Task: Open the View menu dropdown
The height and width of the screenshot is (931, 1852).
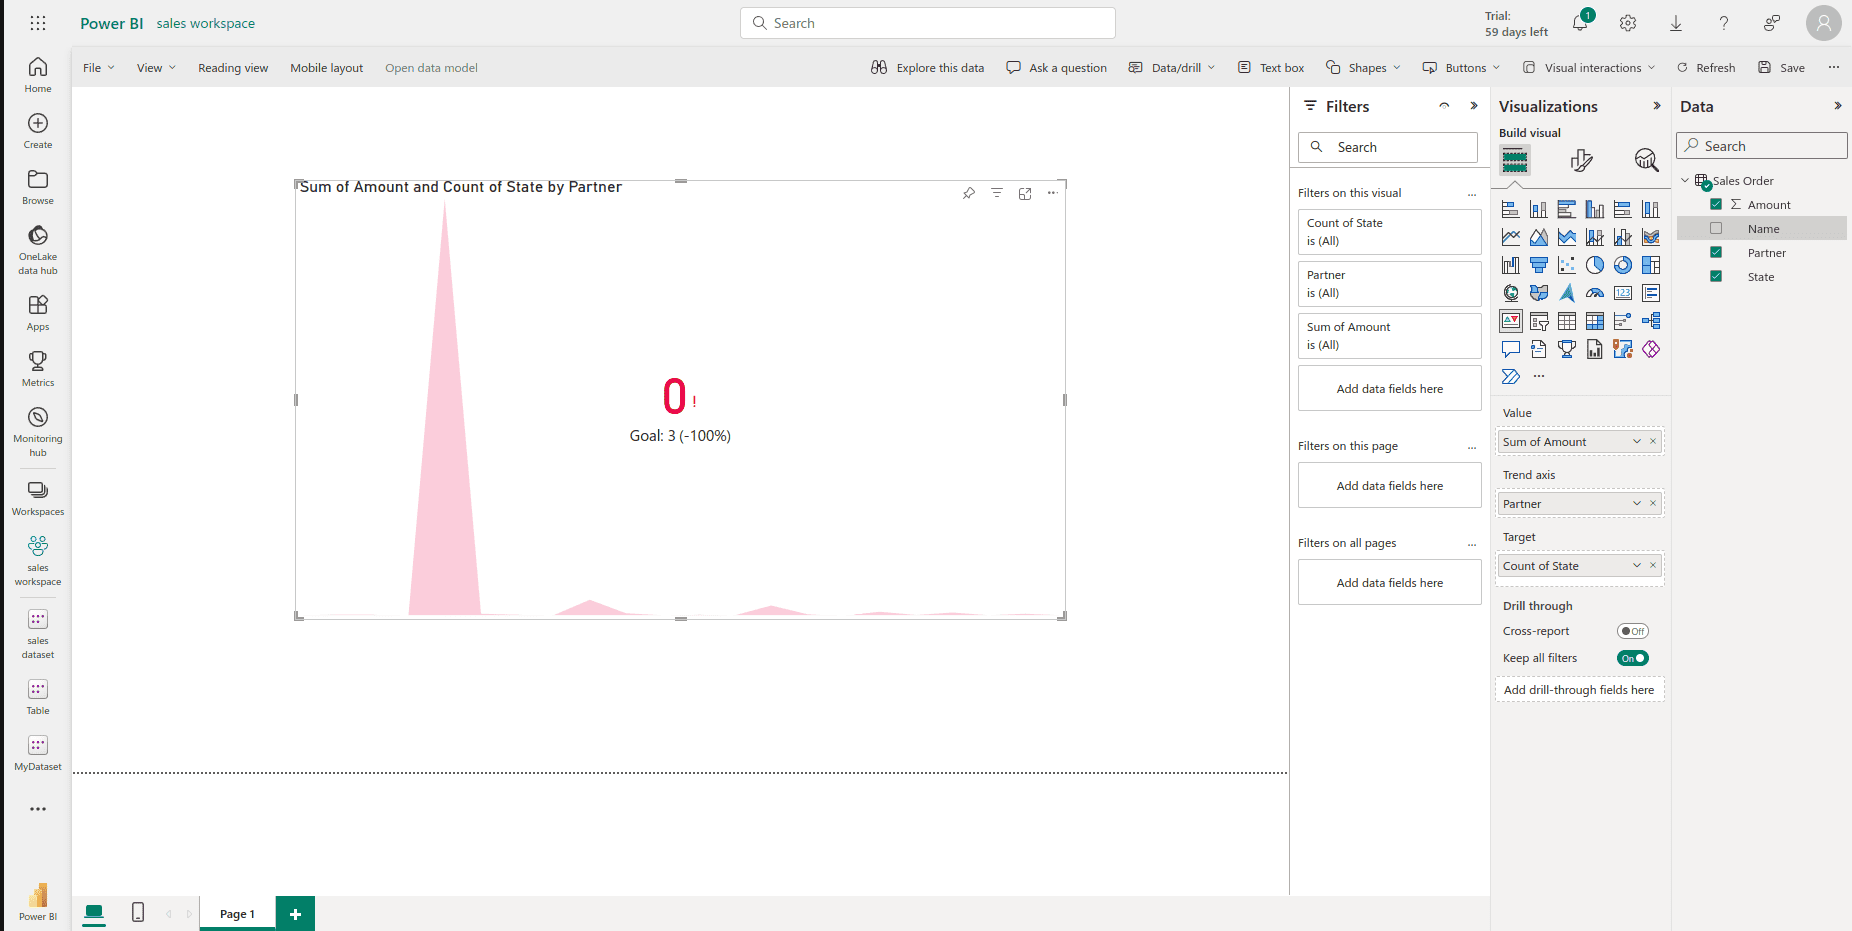Action: pos(156,68)
